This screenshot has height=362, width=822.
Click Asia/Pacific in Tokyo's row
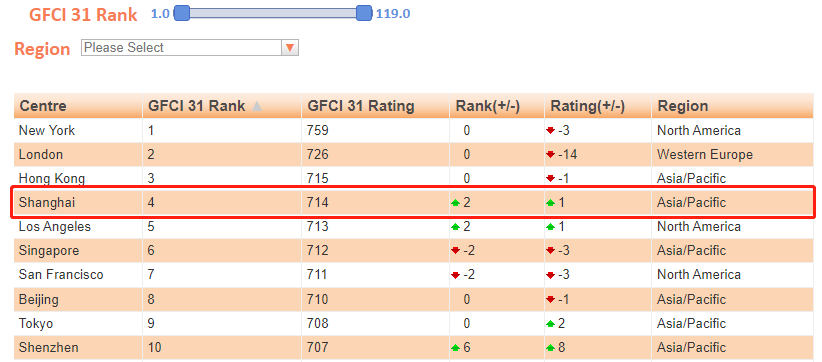[x=691, y=323]
